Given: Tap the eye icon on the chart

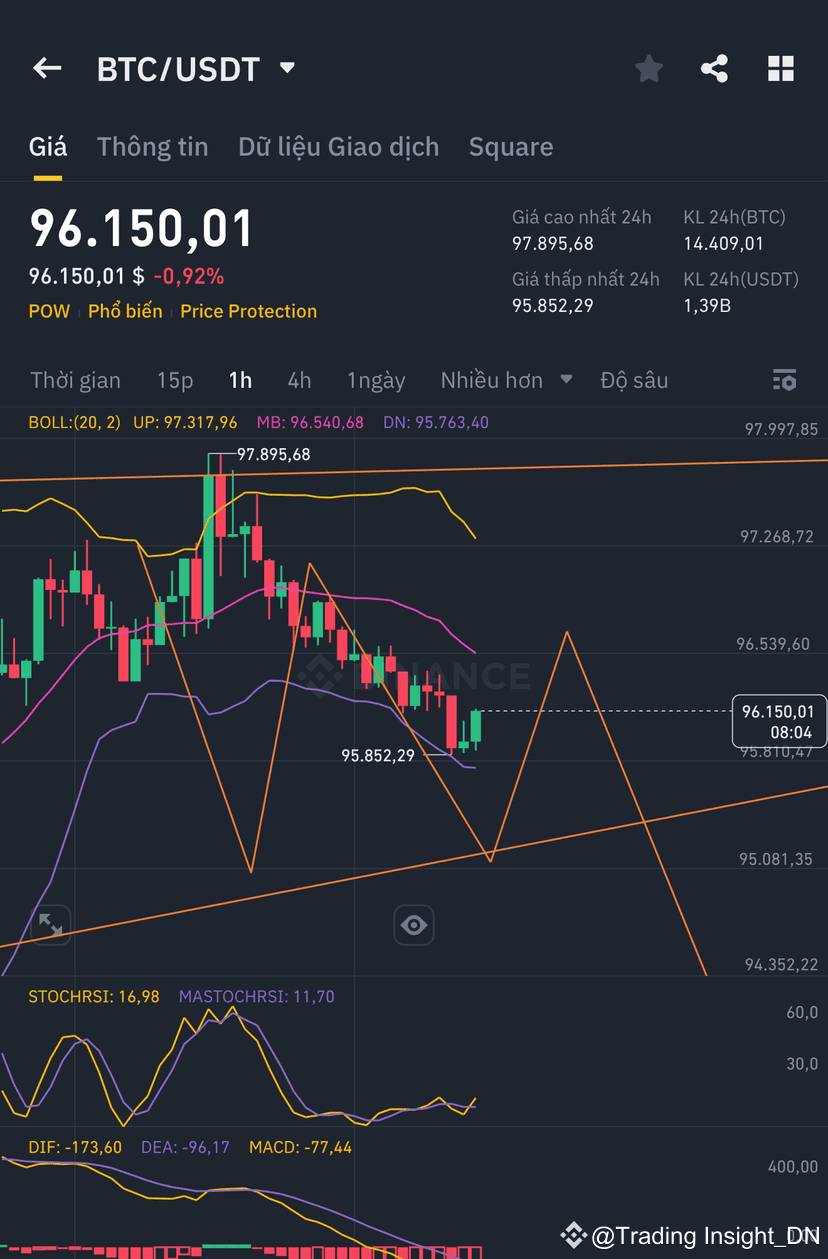Looking at the screenshot, I should 414,925.
